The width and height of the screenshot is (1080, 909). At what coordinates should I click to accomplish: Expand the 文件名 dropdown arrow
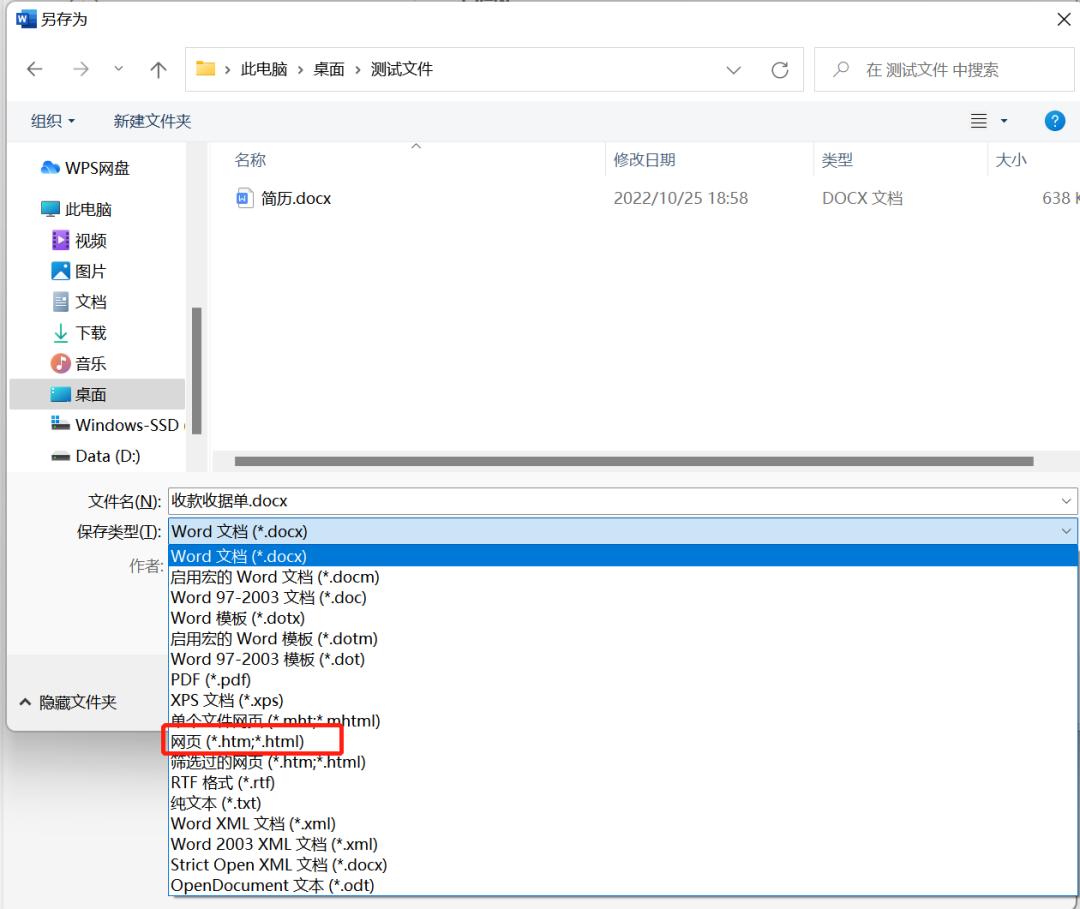click(1066, 500)
